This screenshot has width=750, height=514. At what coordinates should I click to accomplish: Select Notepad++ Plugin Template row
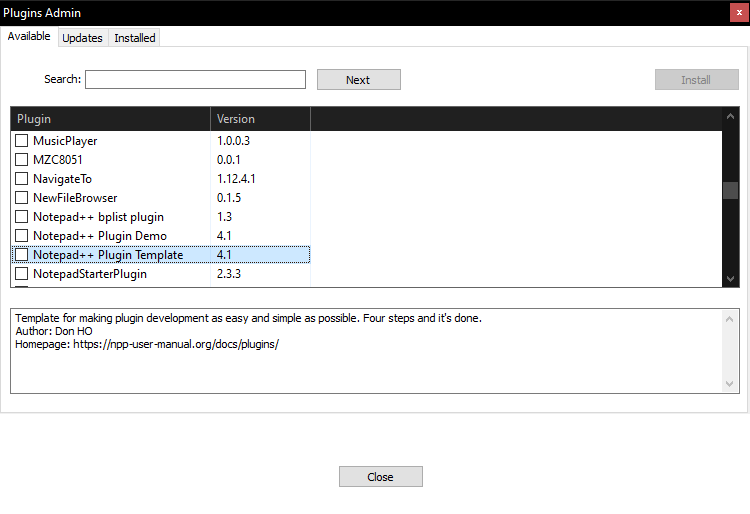coord(161,254)
